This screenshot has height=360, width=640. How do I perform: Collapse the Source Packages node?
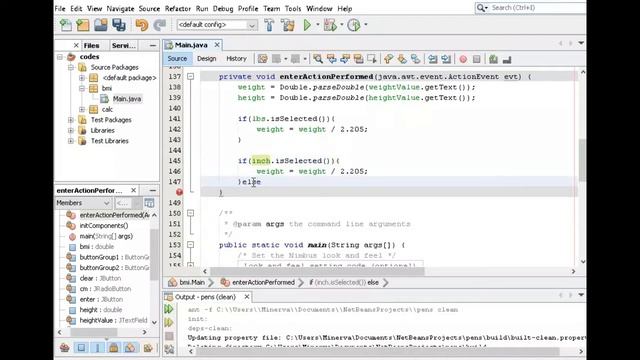point(71,67)
